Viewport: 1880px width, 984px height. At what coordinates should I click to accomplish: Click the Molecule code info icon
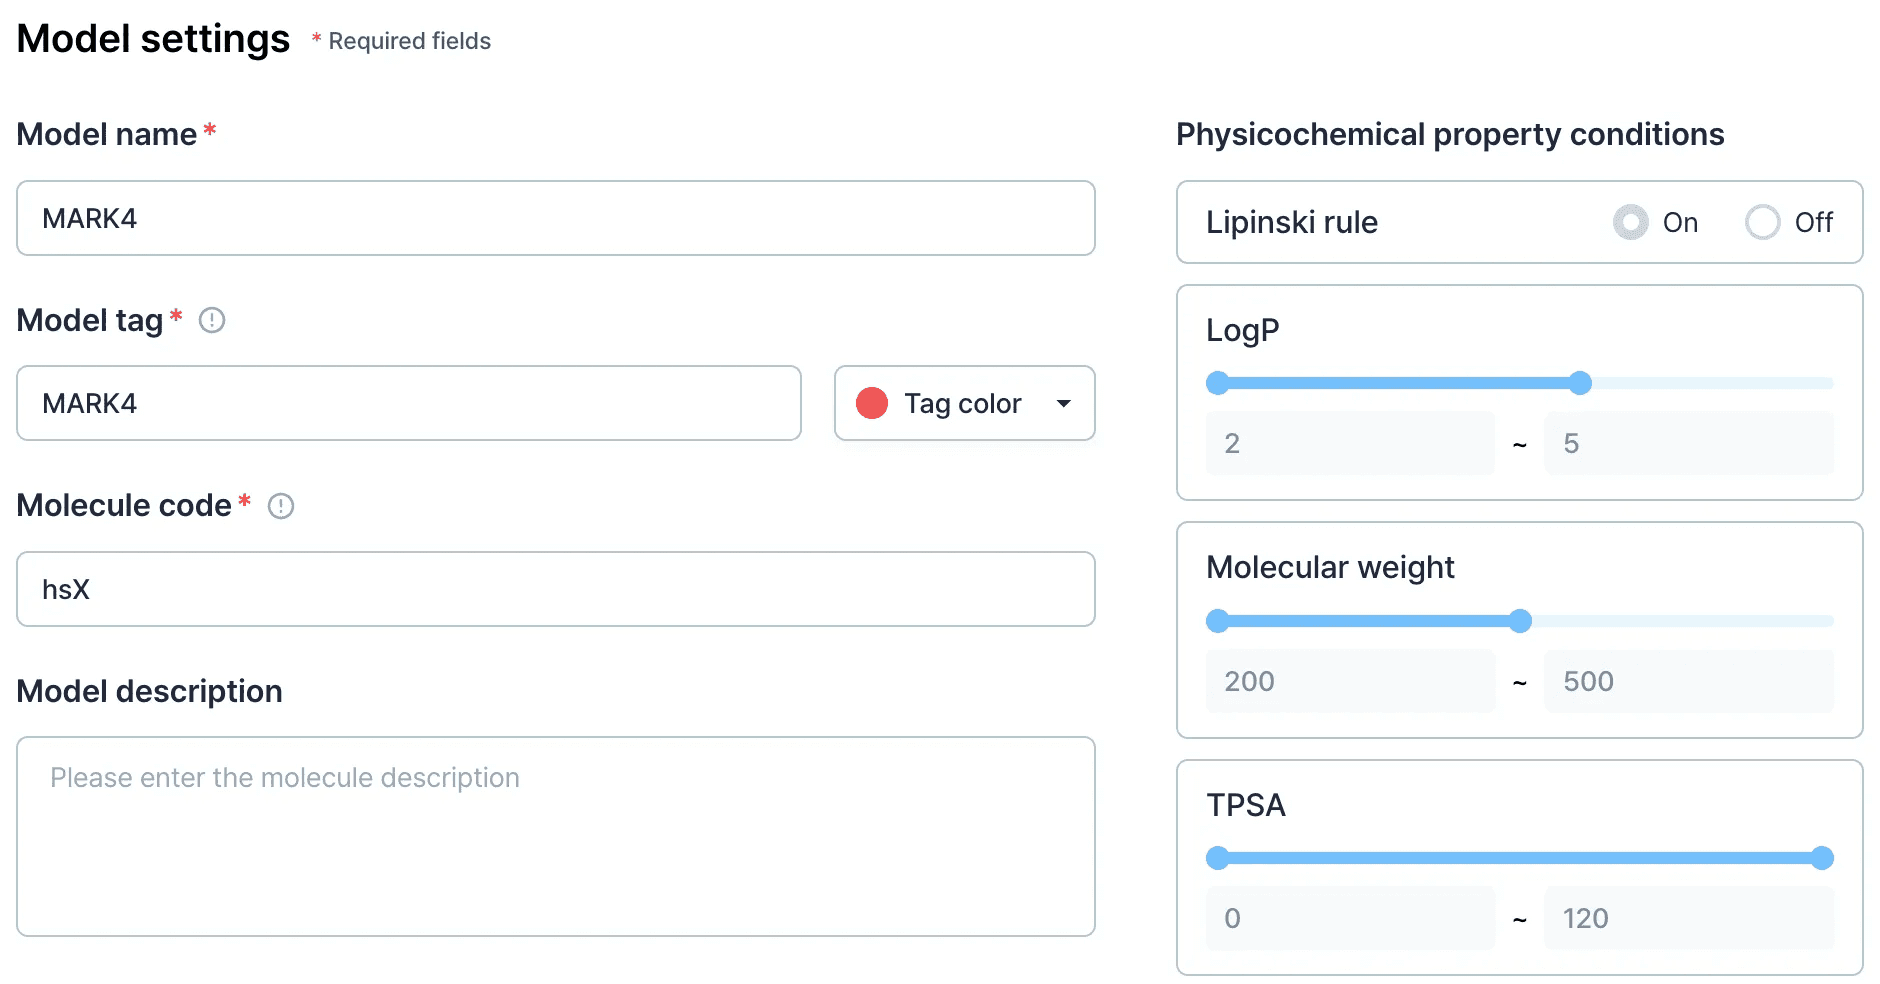[x=281, y=506]
